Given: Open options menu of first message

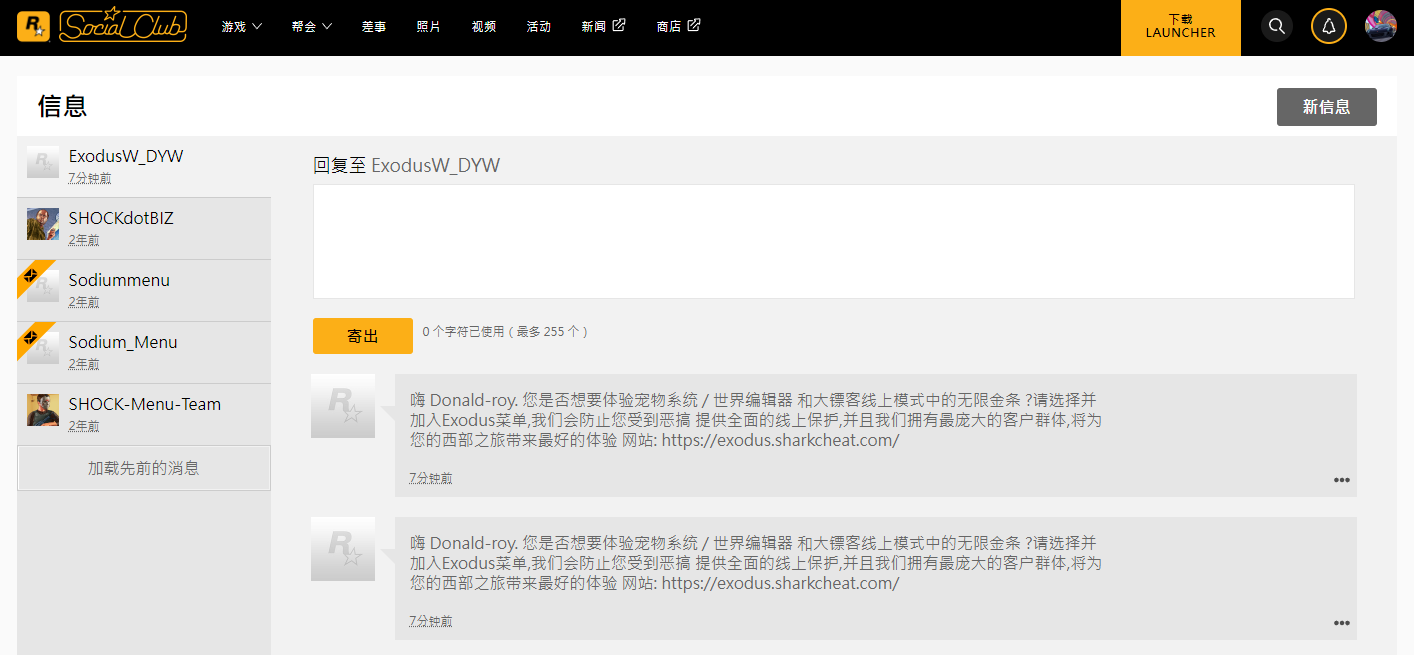Looking at the screenshot, I should point(1342,480).
